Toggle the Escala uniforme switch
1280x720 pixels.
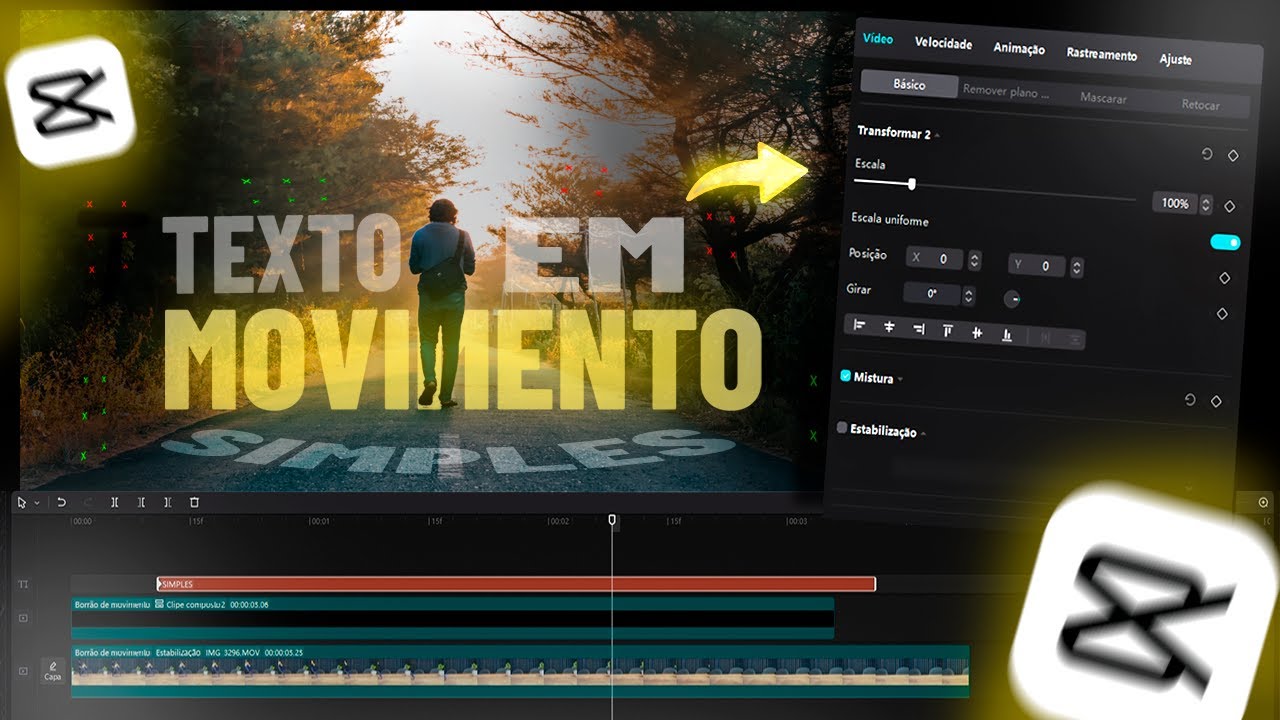pyautogui.click(x=1225, y=242)
